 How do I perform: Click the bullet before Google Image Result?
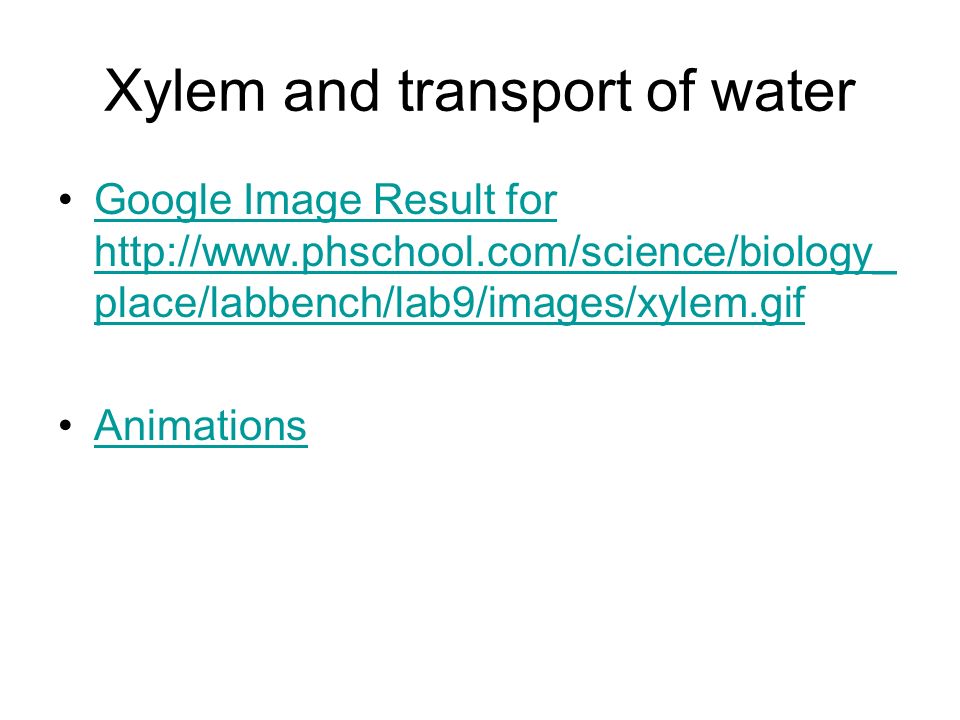[x=66, y=200]
